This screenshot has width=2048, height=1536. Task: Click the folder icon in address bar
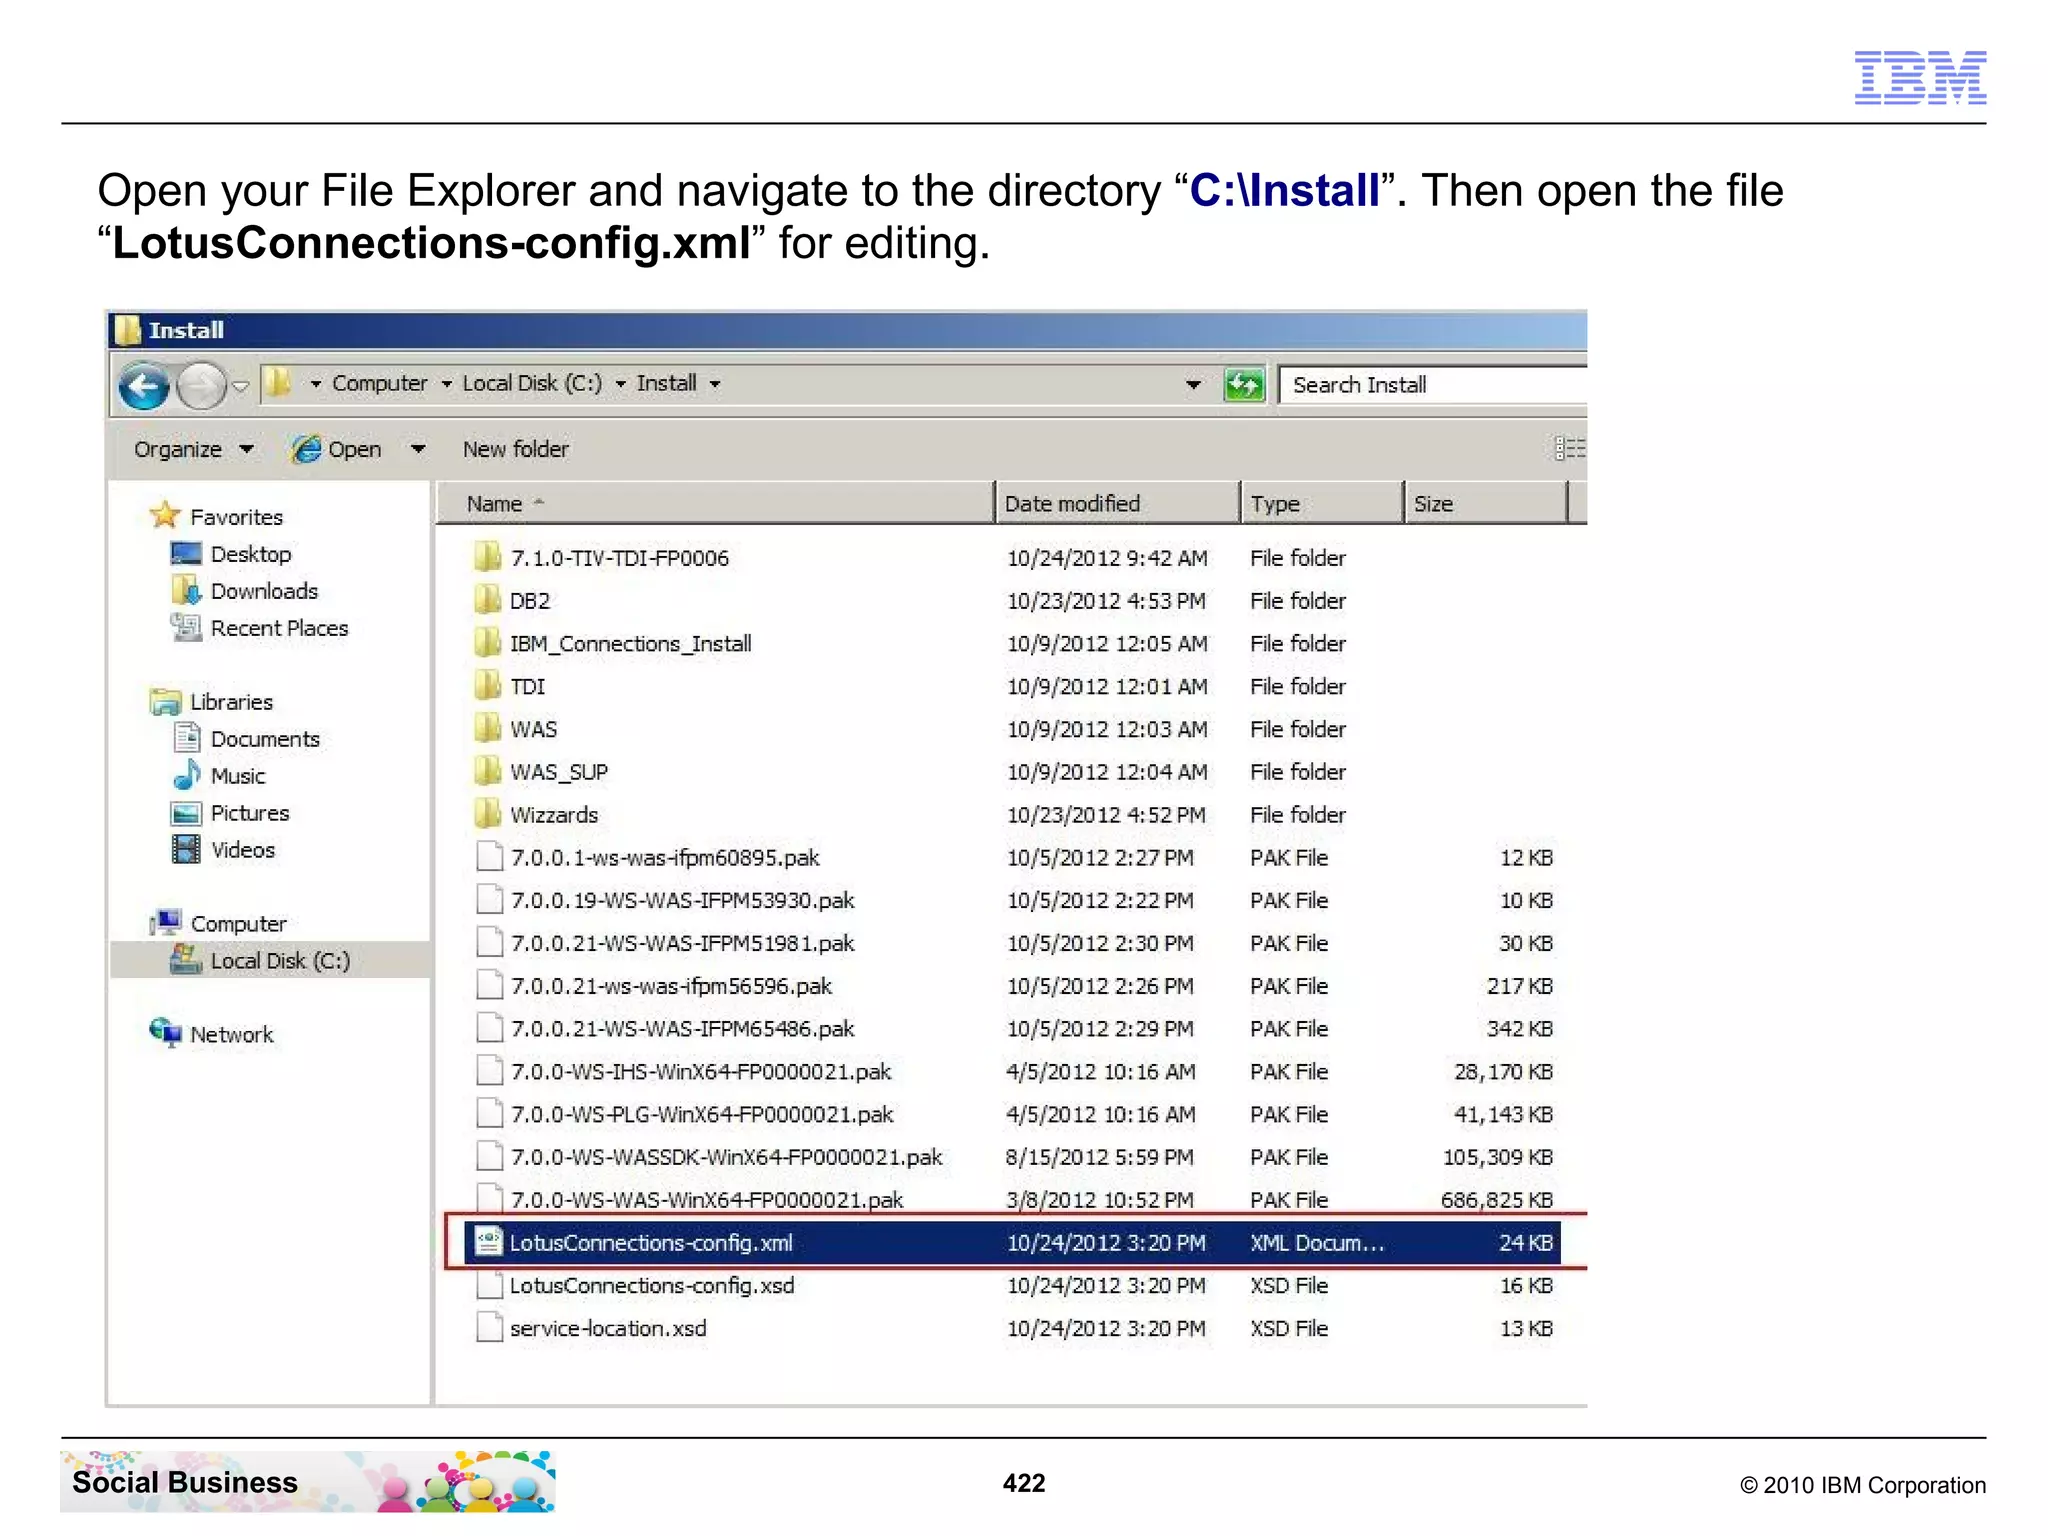click(x=279, y=383)
